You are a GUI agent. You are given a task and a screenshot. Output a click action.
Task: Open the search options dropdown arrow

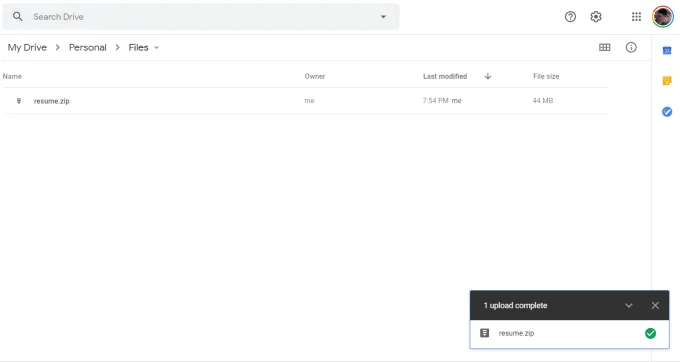pos(383,16)
